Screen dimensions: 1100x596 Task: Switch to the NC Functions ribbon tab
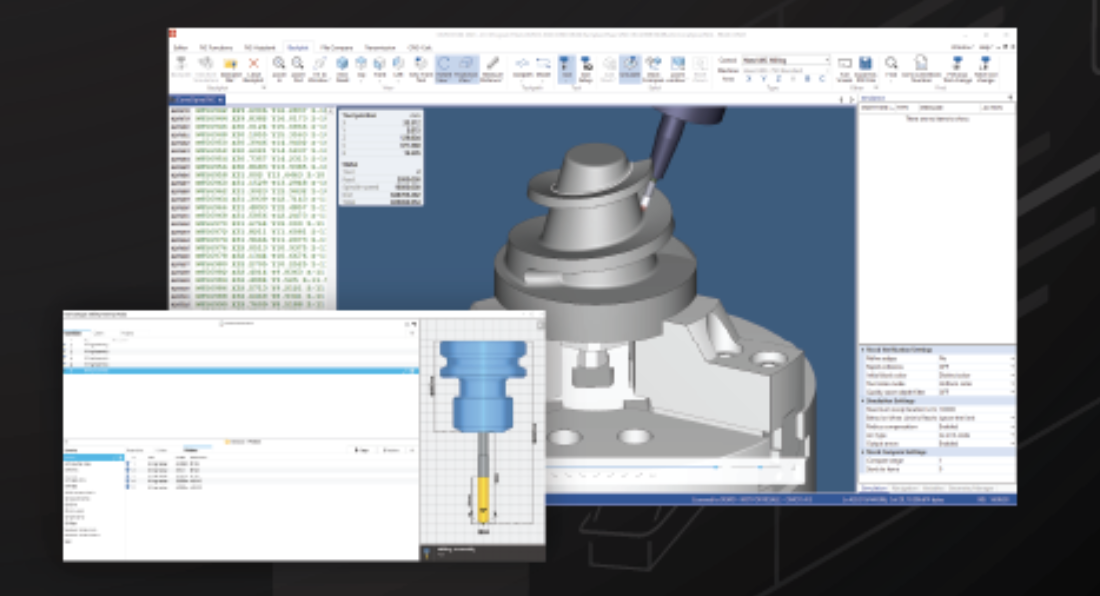tap(215, 48)
